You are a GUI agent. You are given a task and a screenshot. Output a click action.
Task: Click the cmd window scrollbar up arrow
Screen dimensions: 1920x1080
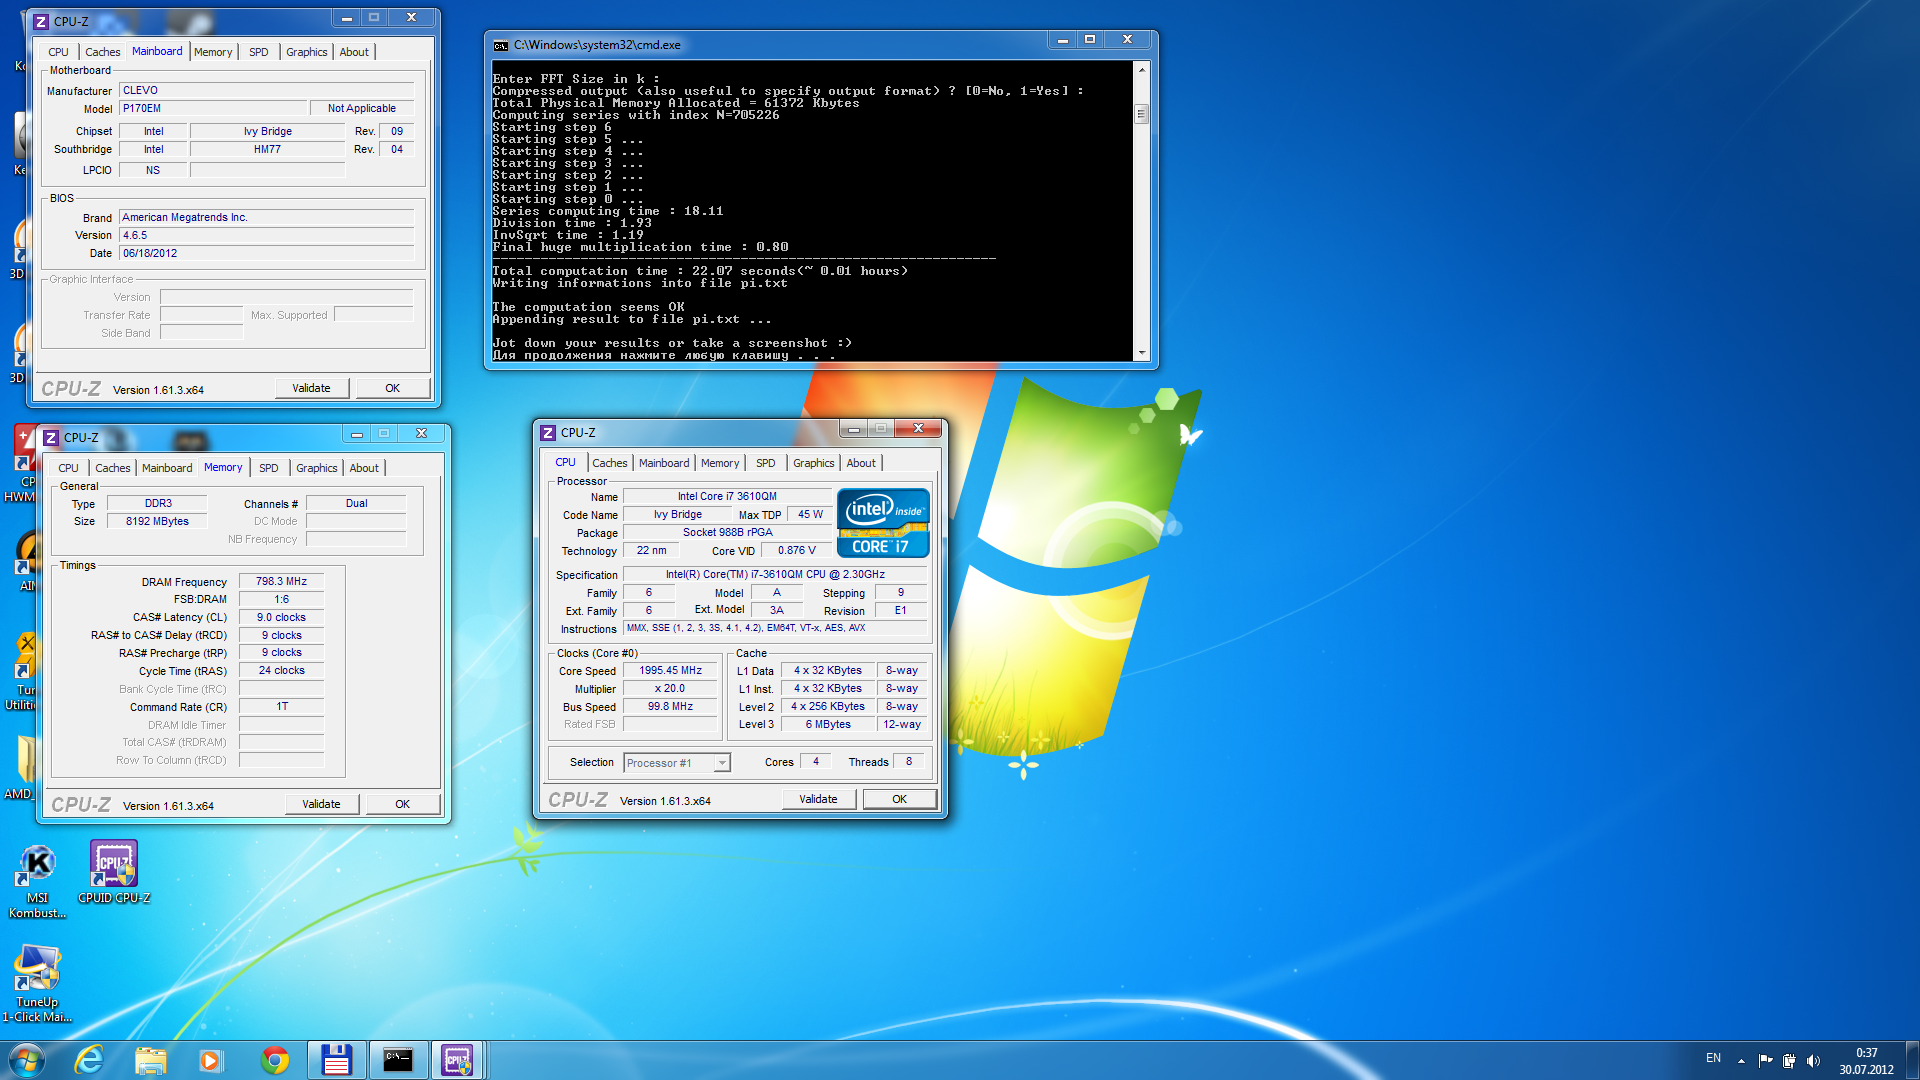pyautogui.click(x=1141, y=69)
